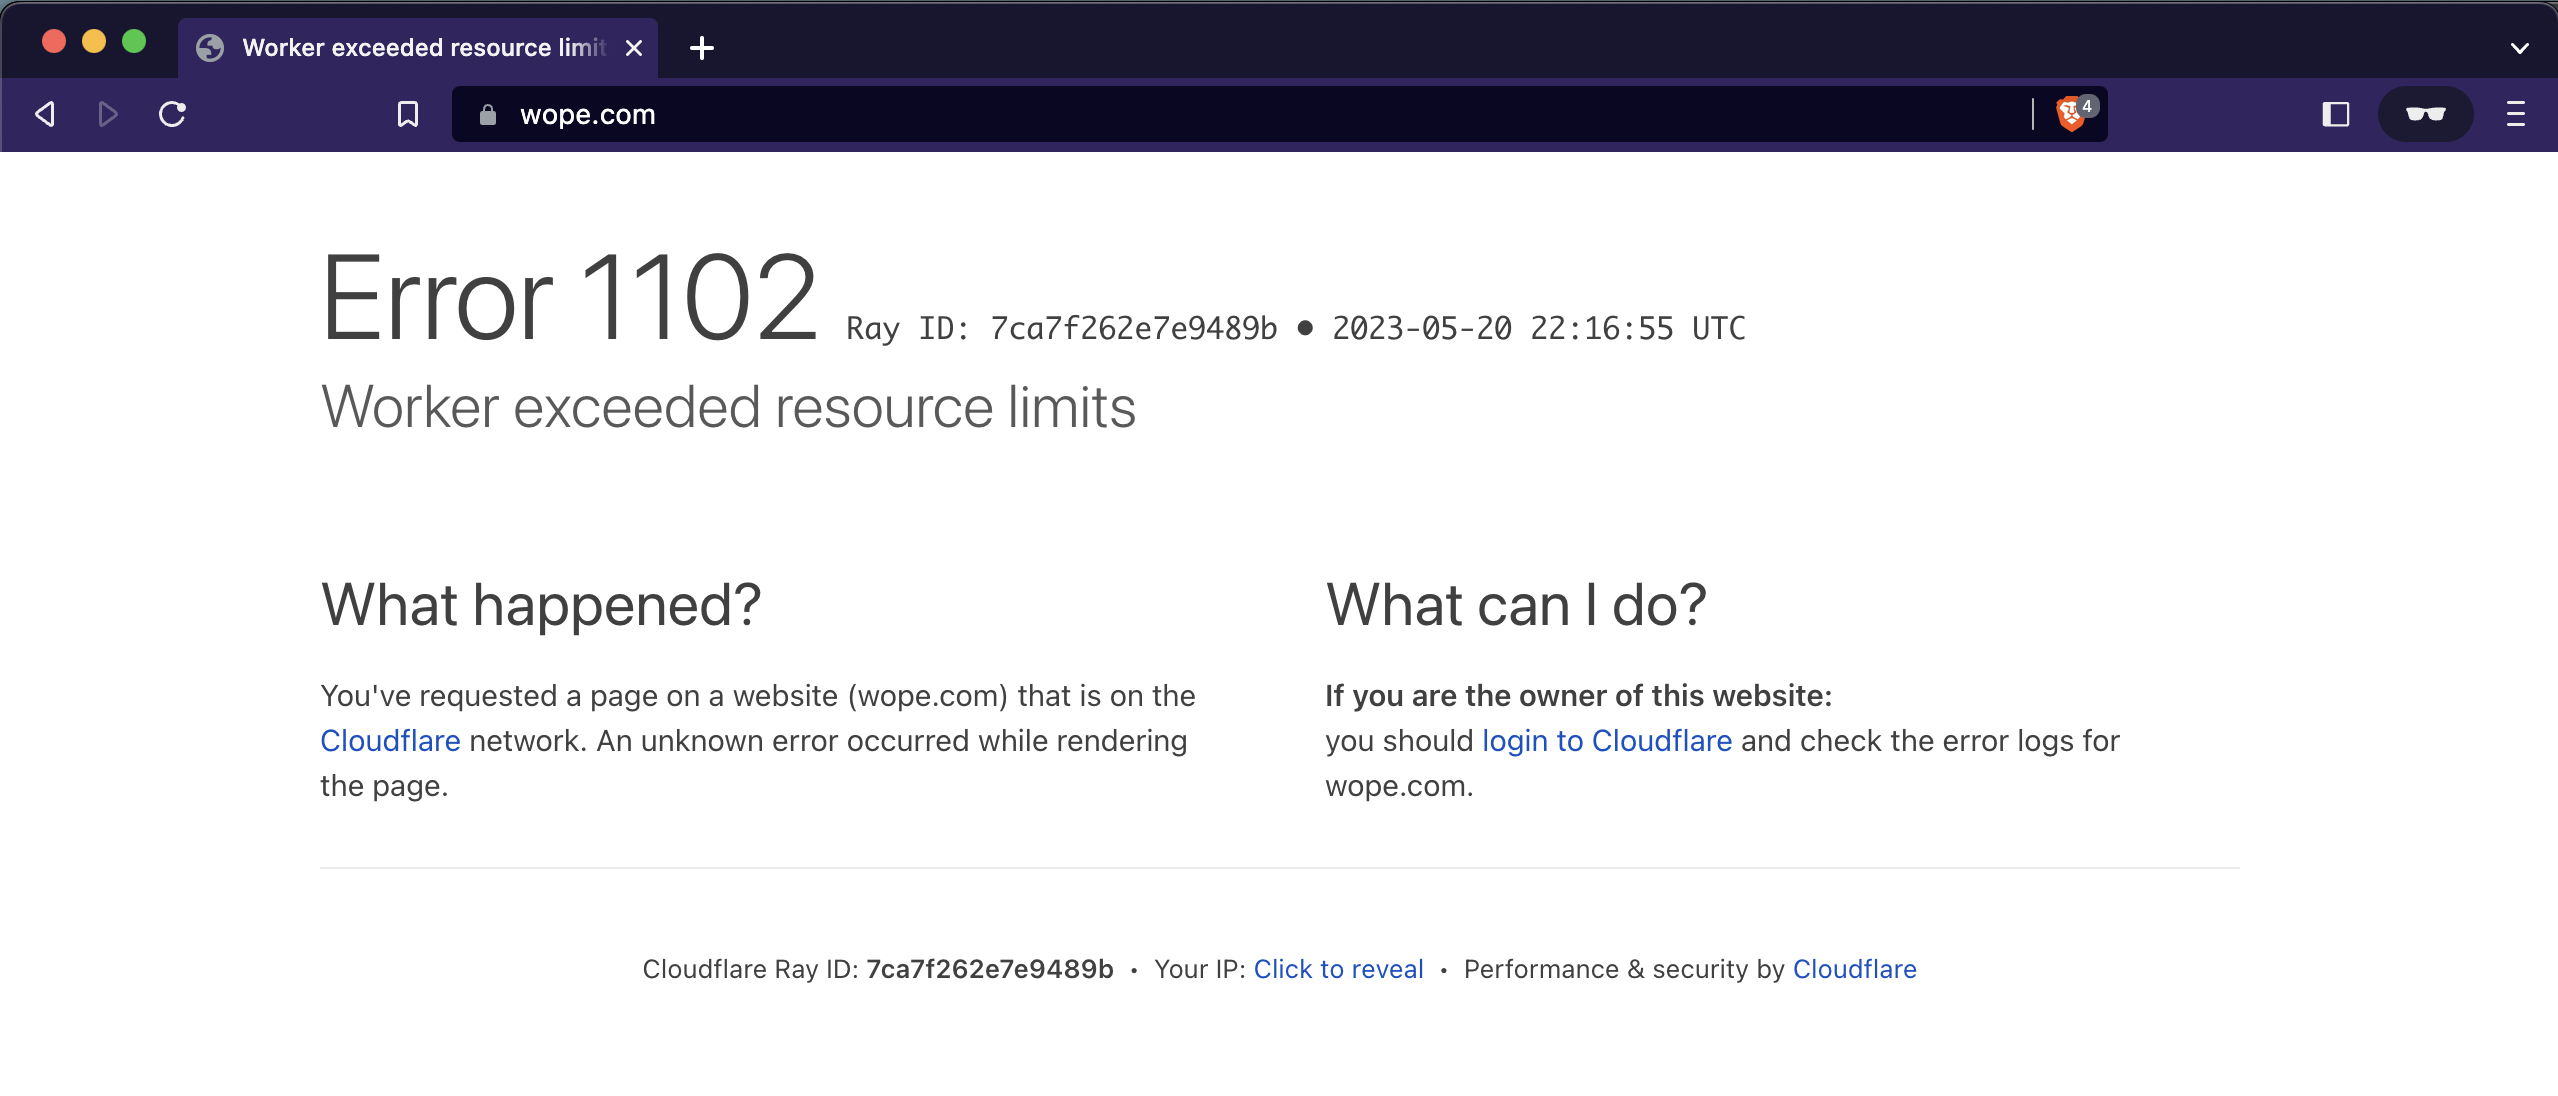Open the Brave Shields panel with badge 4
This screenshot has width=2558, height=1096.
tap(2071, 114)
